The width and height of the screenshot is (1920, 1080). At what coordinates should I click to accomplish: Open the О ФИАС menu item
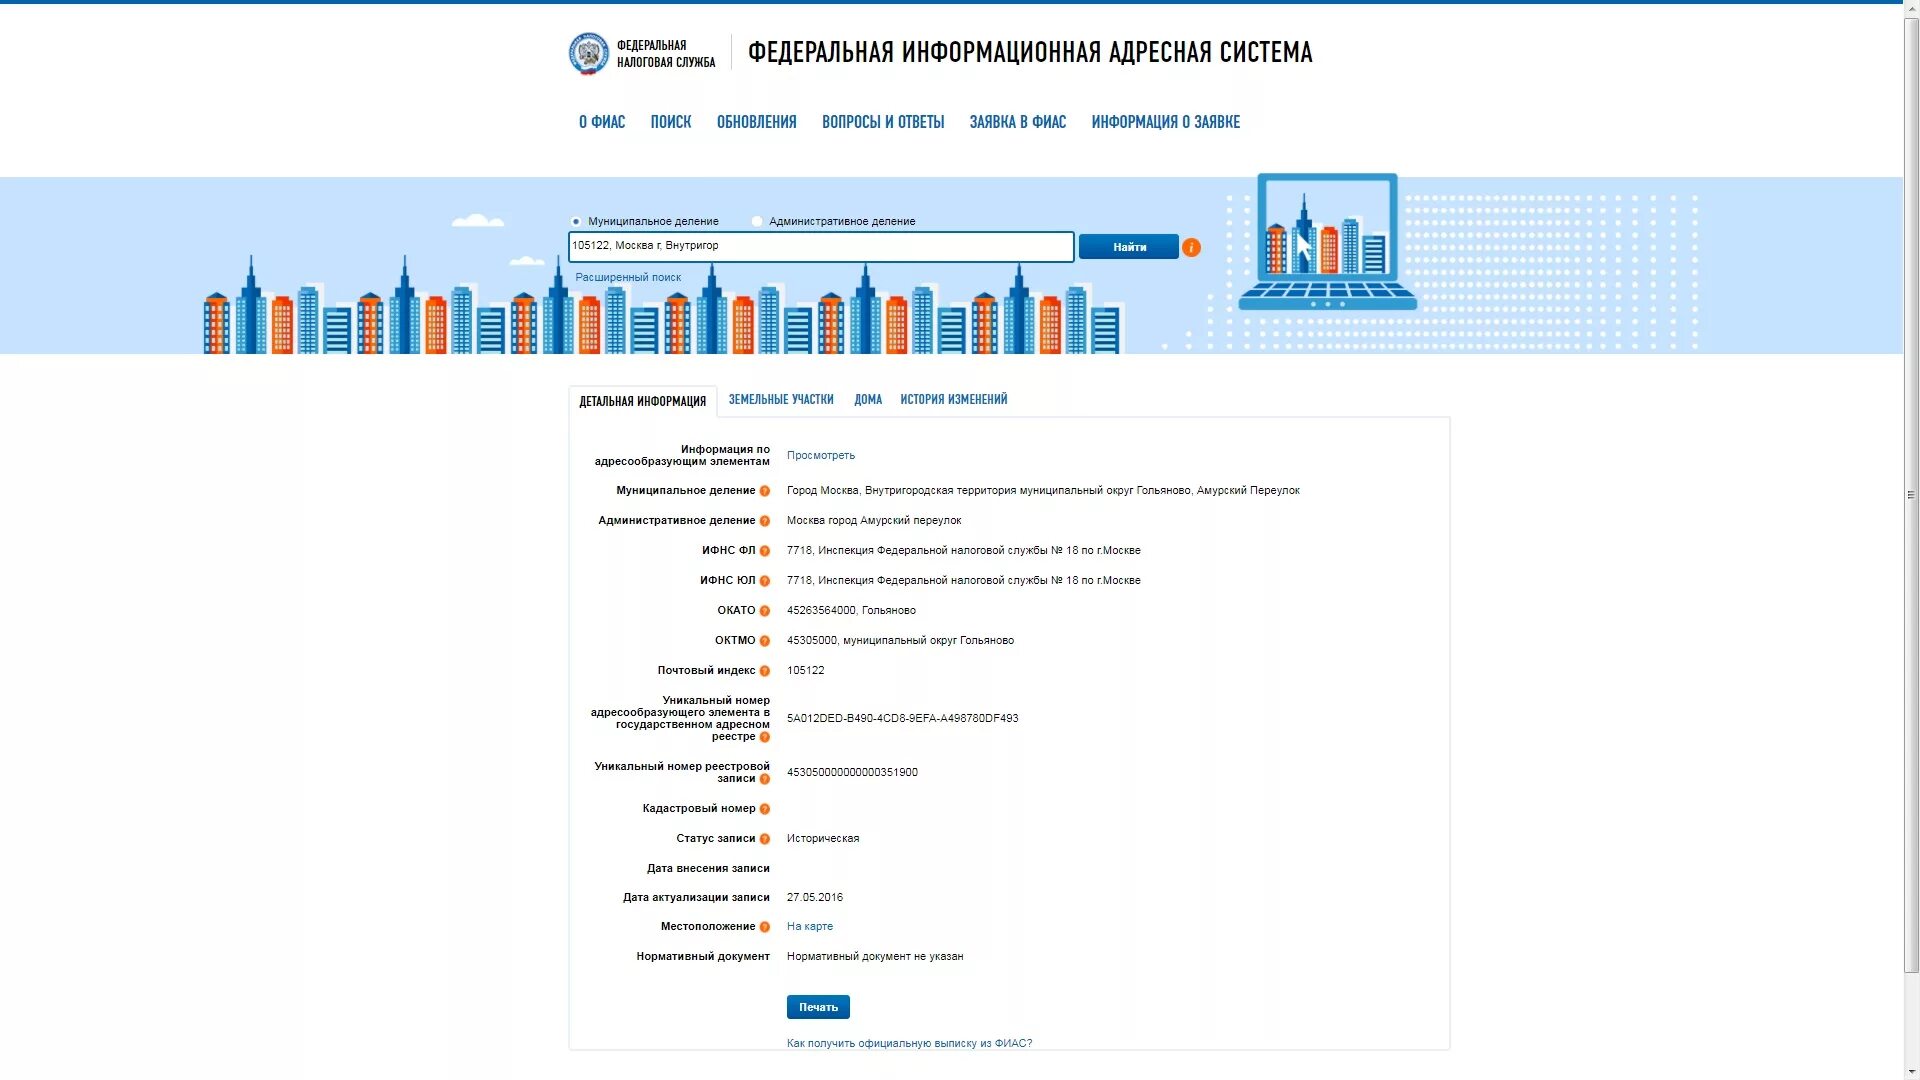(x=602, y=122)
